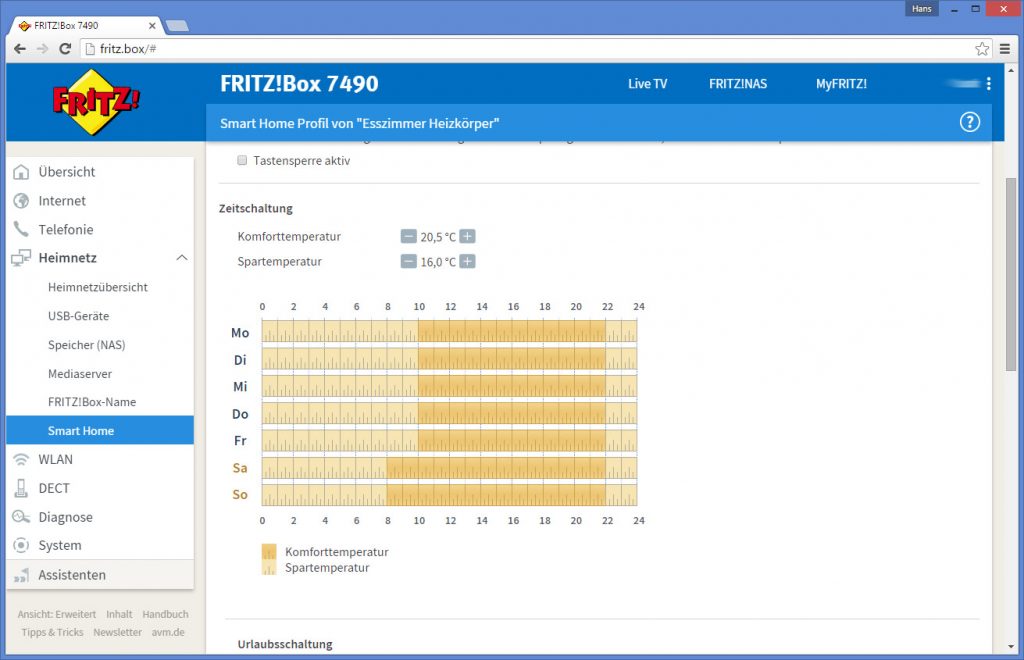The image size is (1024, 660).
Task: Click the Komforttemperatur color swatch in the legend
Action: (x=268, y=551)
